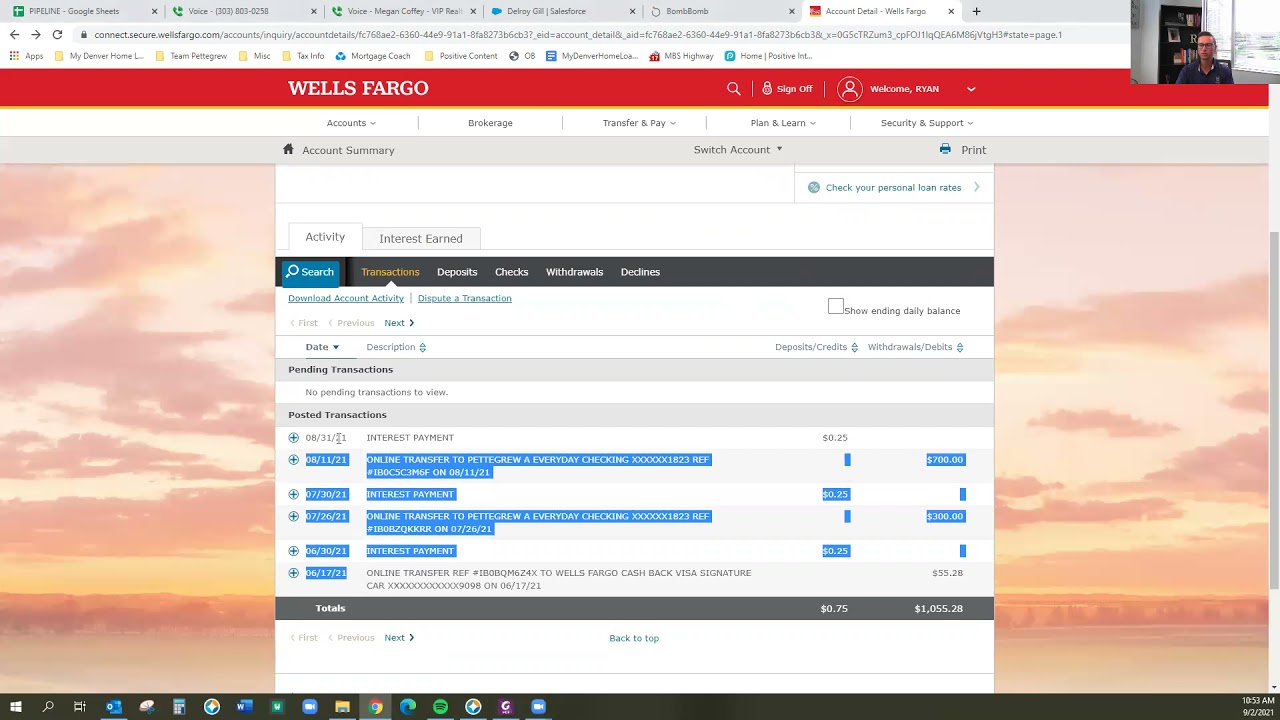Click the Wells Fargo site search magnifier icon
Image resolution: width=1280 pixels, height=720 pixels.
pyautogui.click(x=734, y=89)
